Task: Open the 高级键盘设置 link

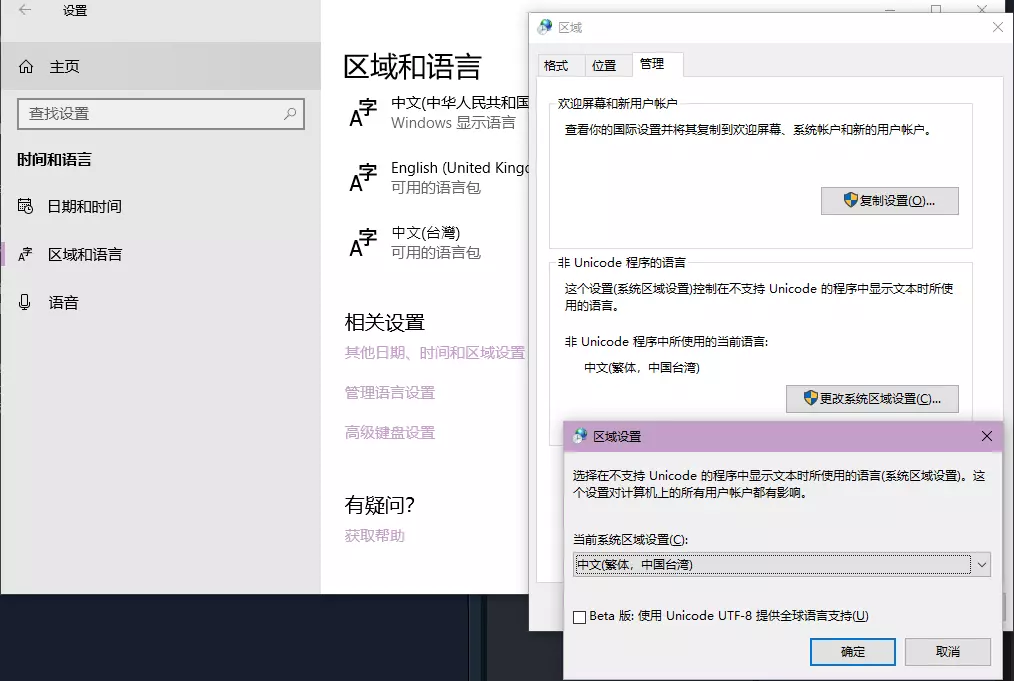Action: tap(390, 433)
